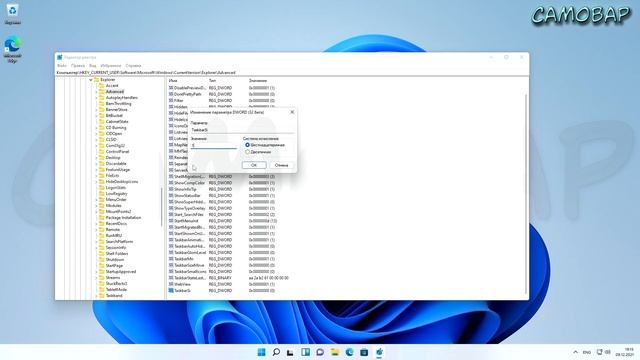Image resolution: width=640 pixels, height=360 pixels.
Task: Open the taskbar clock and date
Action: pos(624,352)
